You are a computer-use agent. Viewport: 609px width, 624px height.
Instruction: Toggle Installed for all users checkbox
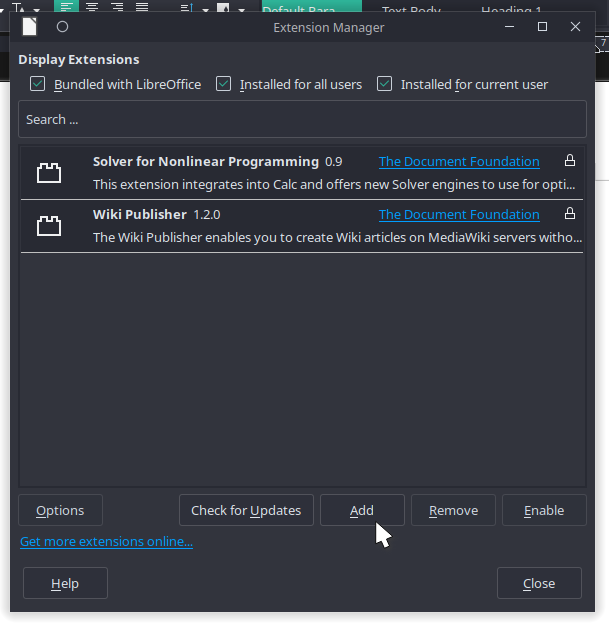click(223, 84)
